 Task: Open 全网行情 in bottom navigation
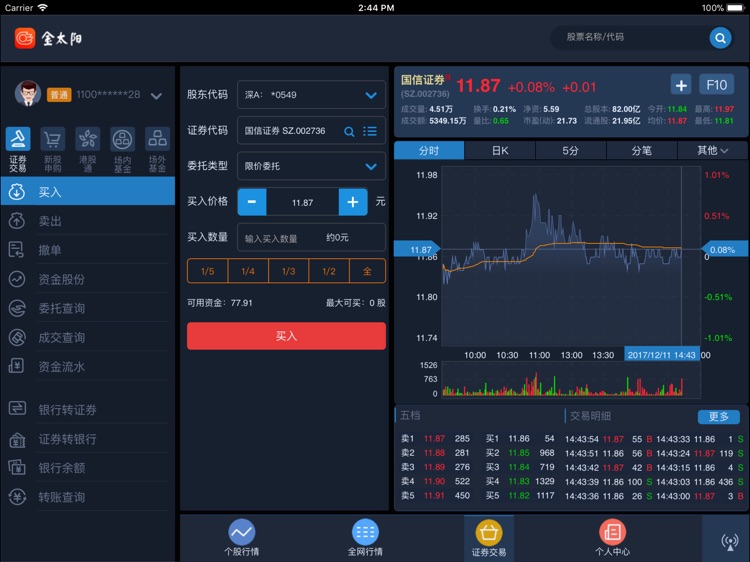(x=365, y=538)
